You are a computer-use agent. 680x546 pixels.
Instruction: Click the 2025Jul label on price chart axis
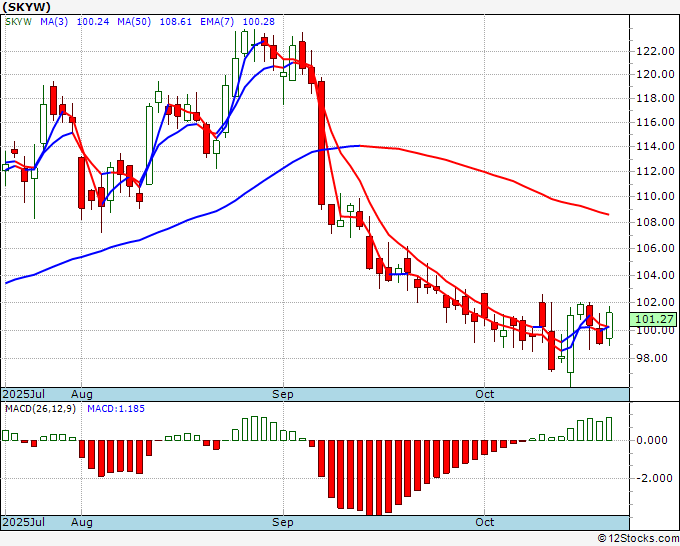click(24, 394)
